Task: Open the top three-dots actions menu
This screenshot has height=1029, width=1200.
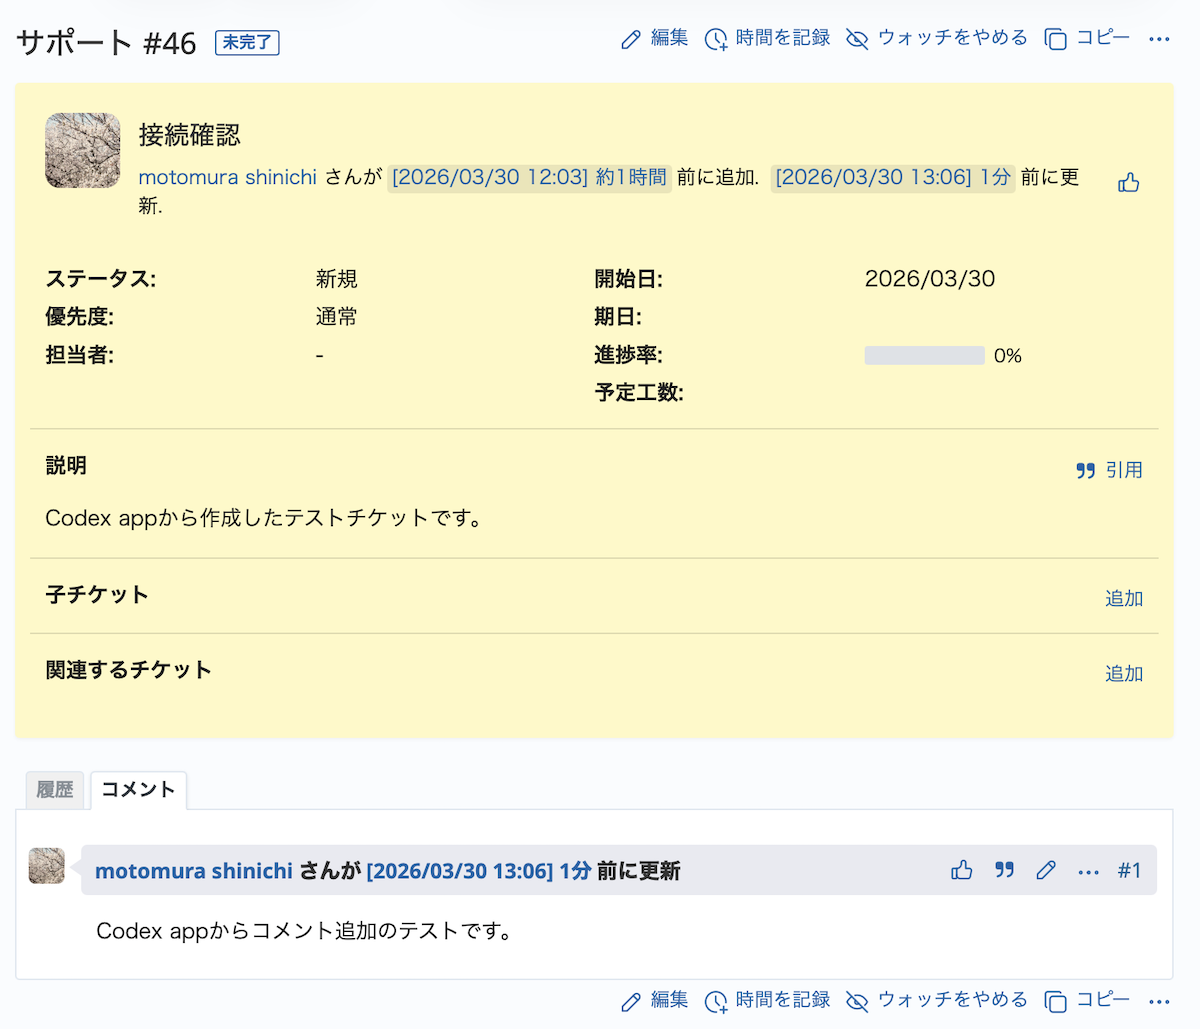Action: [x=1159, y=39]
